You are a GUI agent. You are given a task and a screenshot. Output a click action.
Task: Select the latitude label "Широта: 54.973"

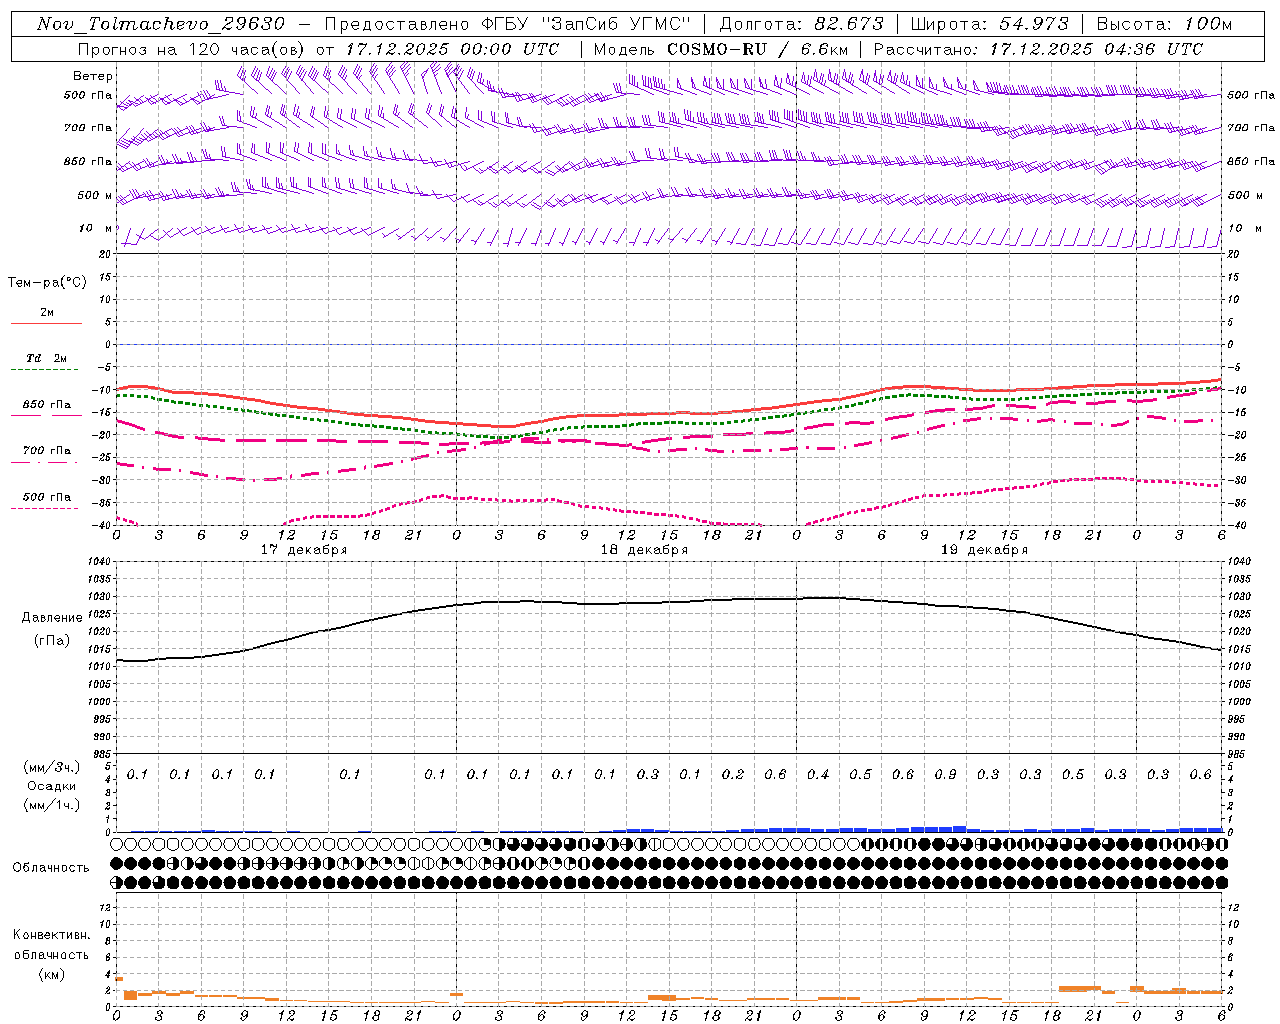click(x=989, y=24)
